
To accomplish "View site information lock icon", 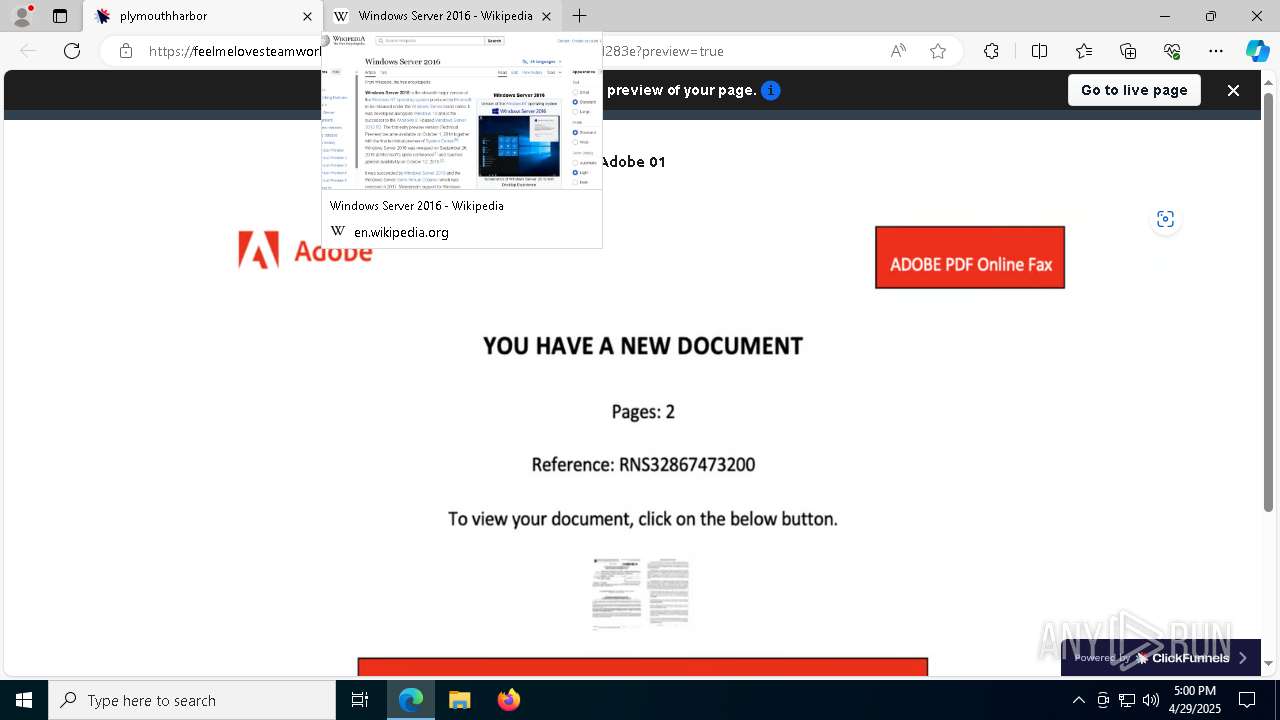I will [126, 51].
